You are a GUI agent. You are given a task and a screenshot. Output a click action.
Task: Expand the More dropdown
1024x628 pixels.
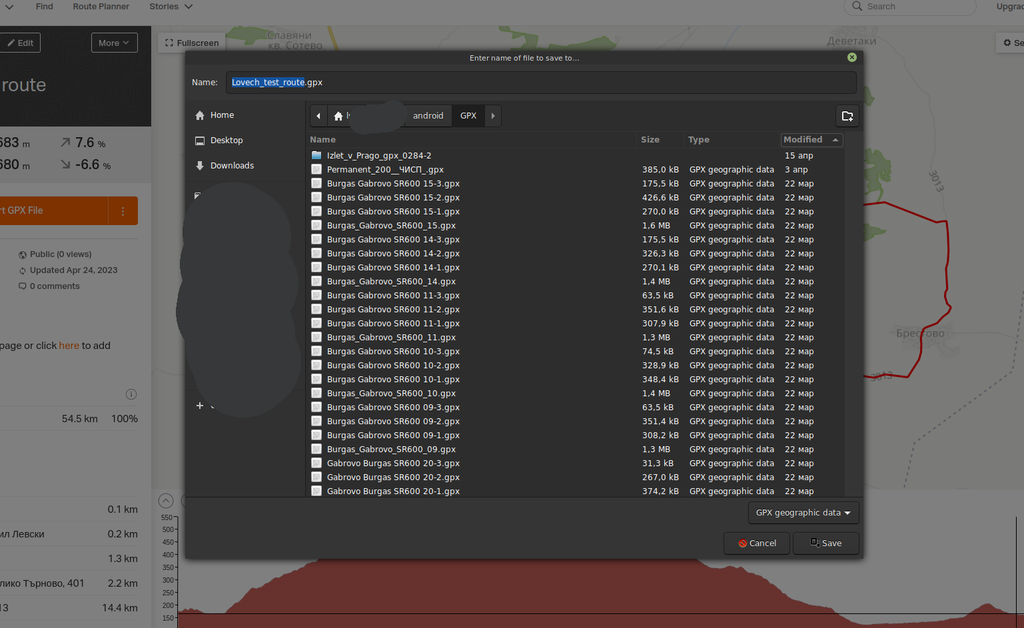click(114, 43)
